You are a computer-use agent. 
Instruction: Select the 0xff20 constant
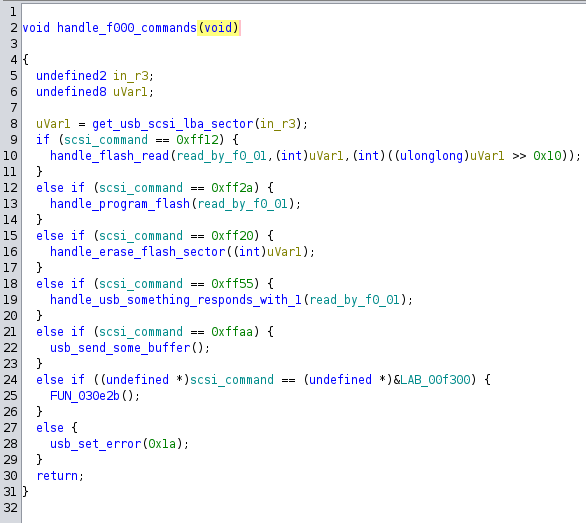coord(232,236)
